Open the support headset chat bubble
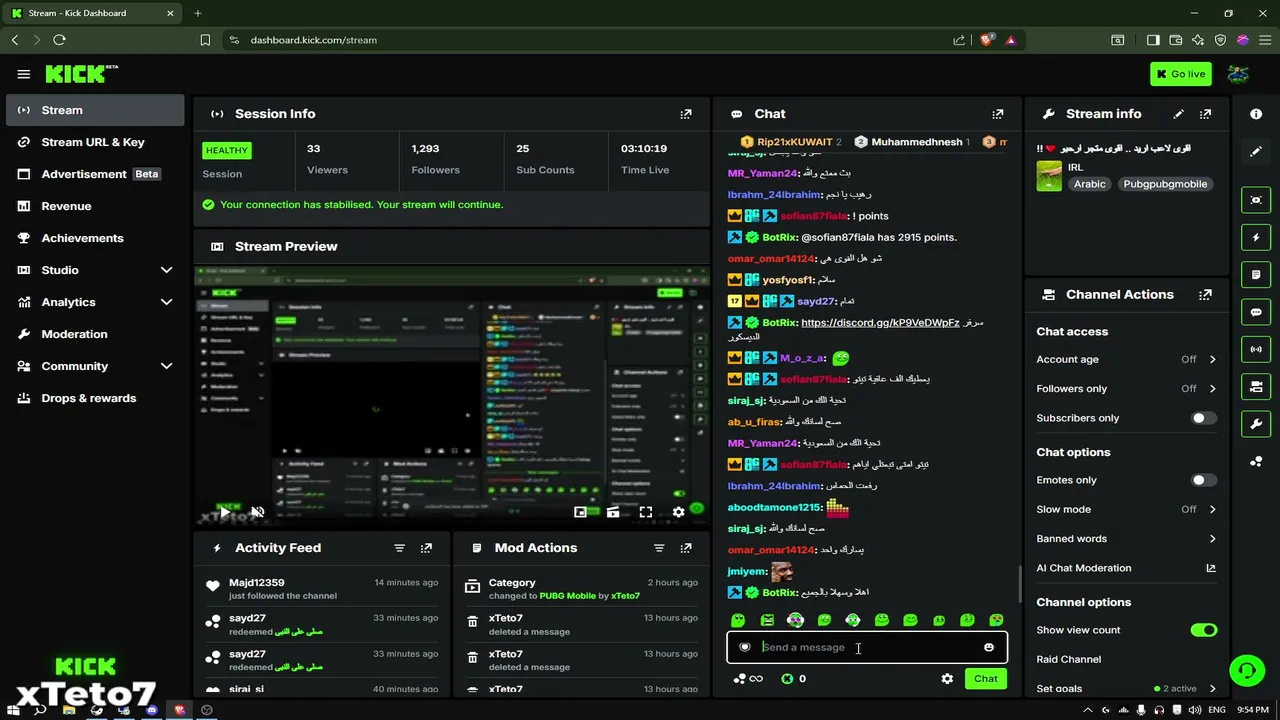 pyautogui.click(x=1246, y=670)
